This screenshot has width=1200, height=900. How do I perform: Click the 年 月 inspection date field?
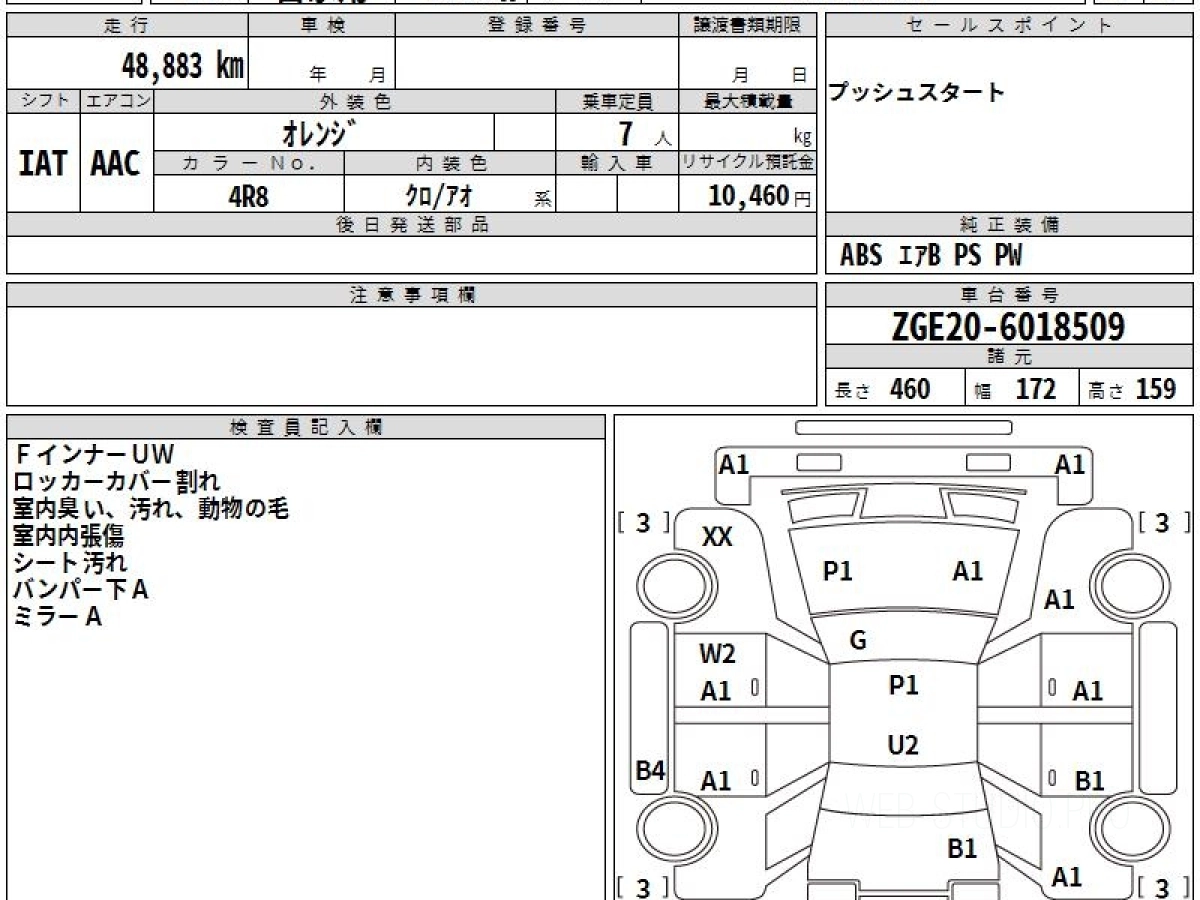tap(322, 64)
